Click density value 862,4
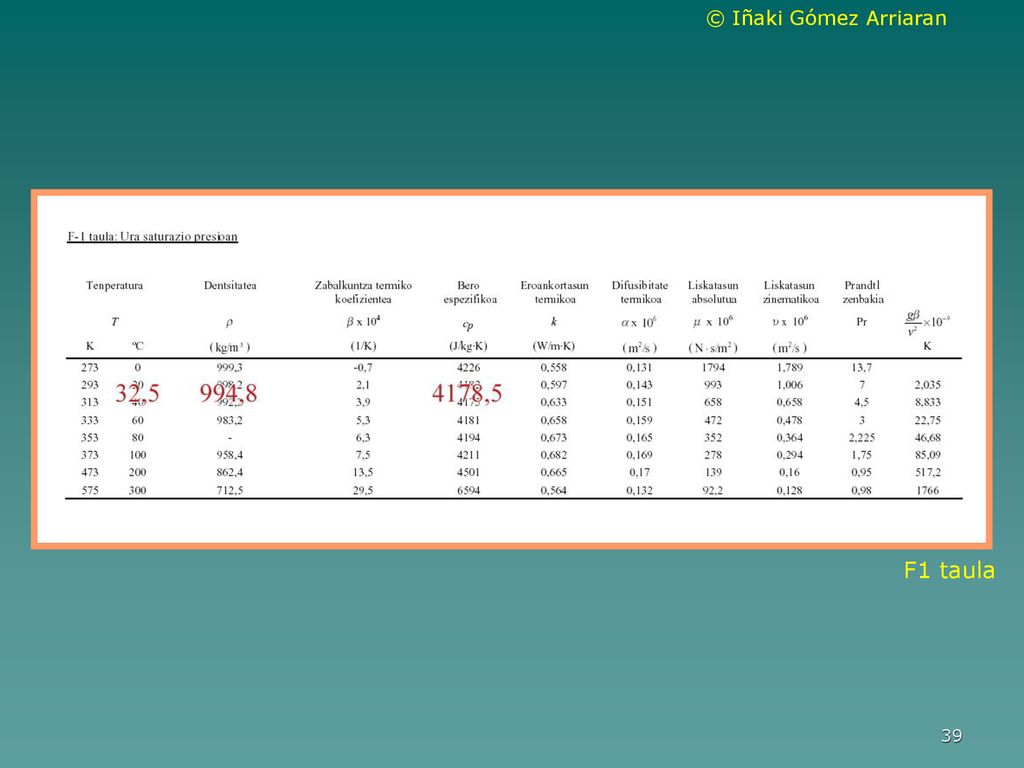The height and width of the screenshot is (768, 1024). (x=230, y=472)
